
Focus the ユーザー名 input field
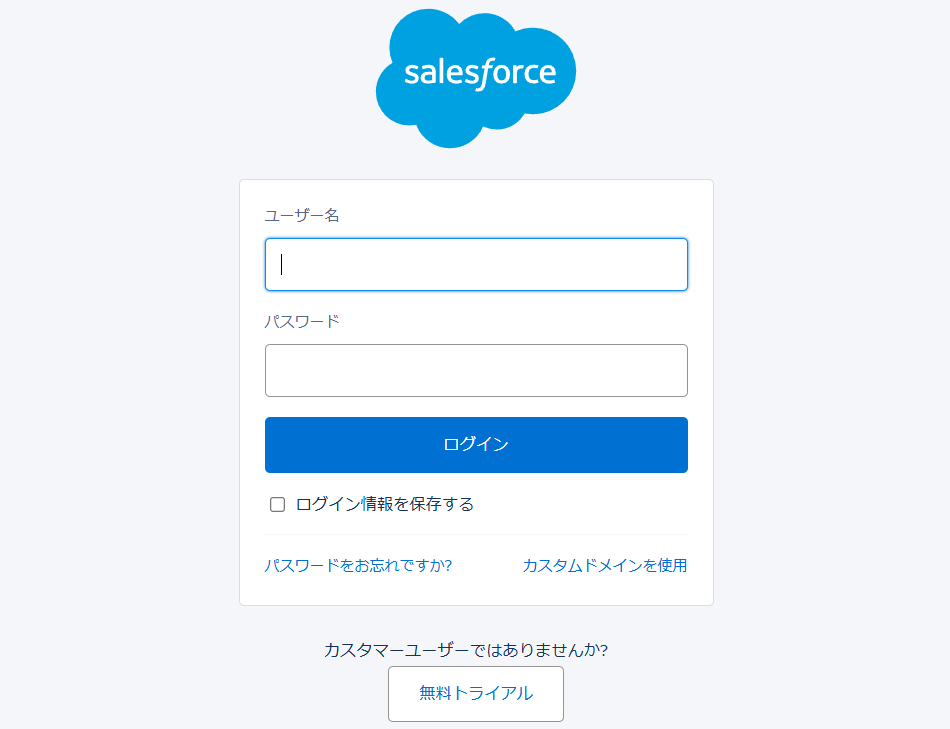476,264
